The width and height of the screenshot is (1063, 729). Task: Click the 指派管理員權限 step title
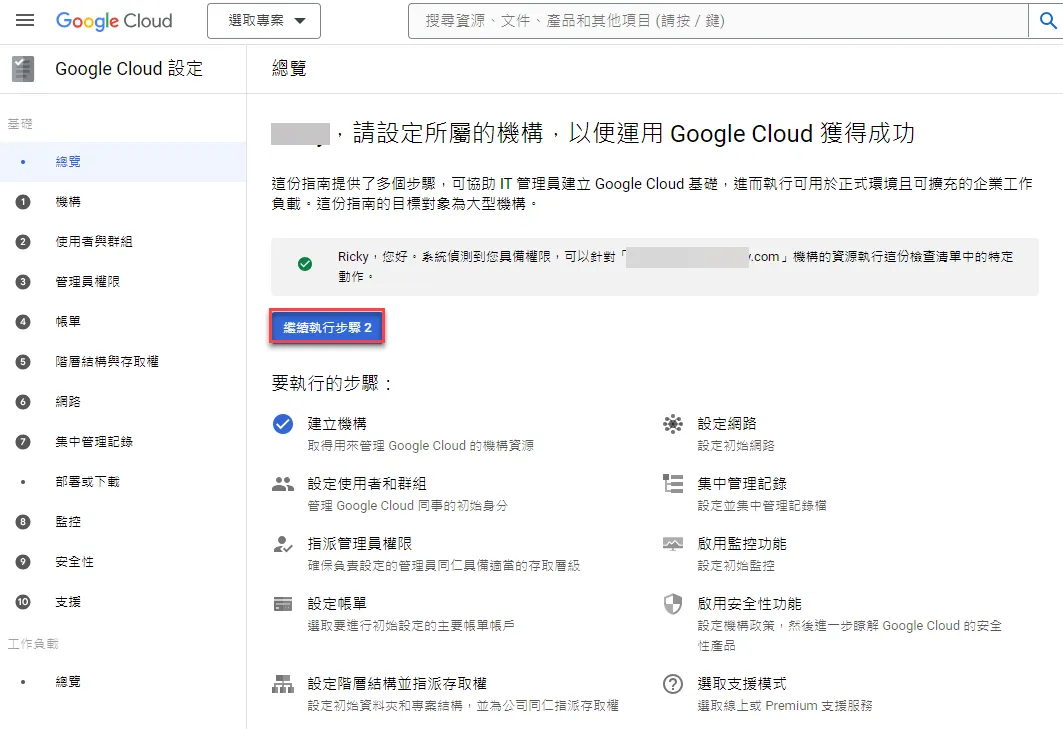pyautogui.click(x=359, y=544)
